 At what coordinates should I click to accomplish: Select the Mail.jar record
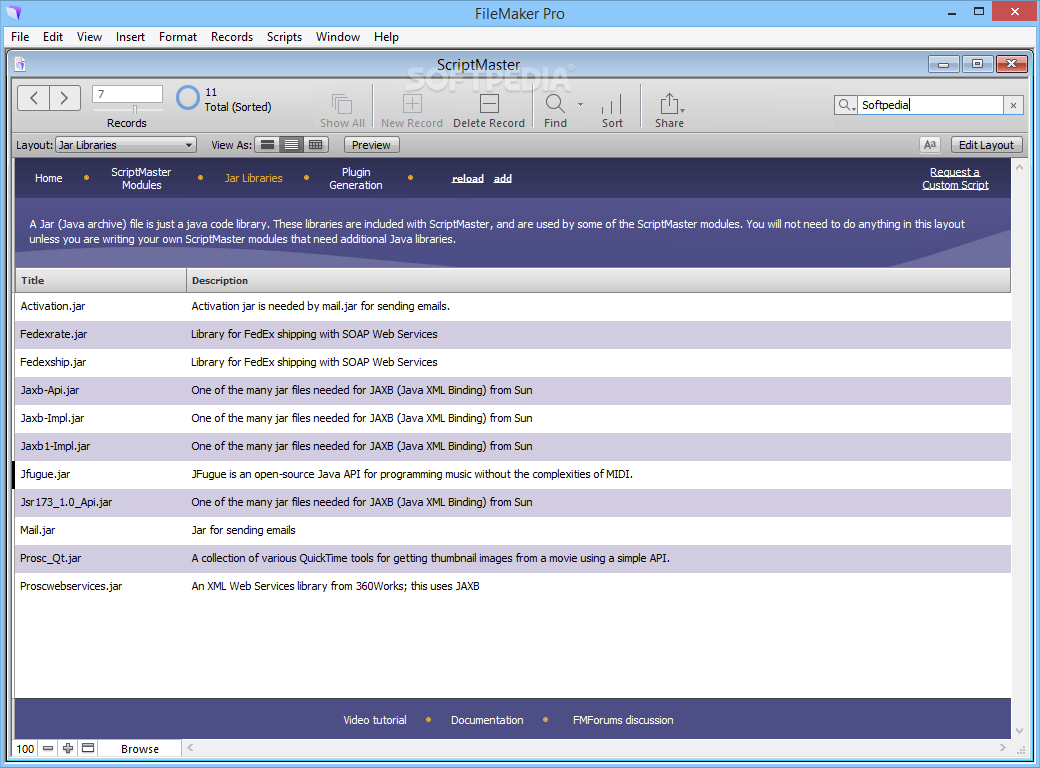click(x=513, y=530)
